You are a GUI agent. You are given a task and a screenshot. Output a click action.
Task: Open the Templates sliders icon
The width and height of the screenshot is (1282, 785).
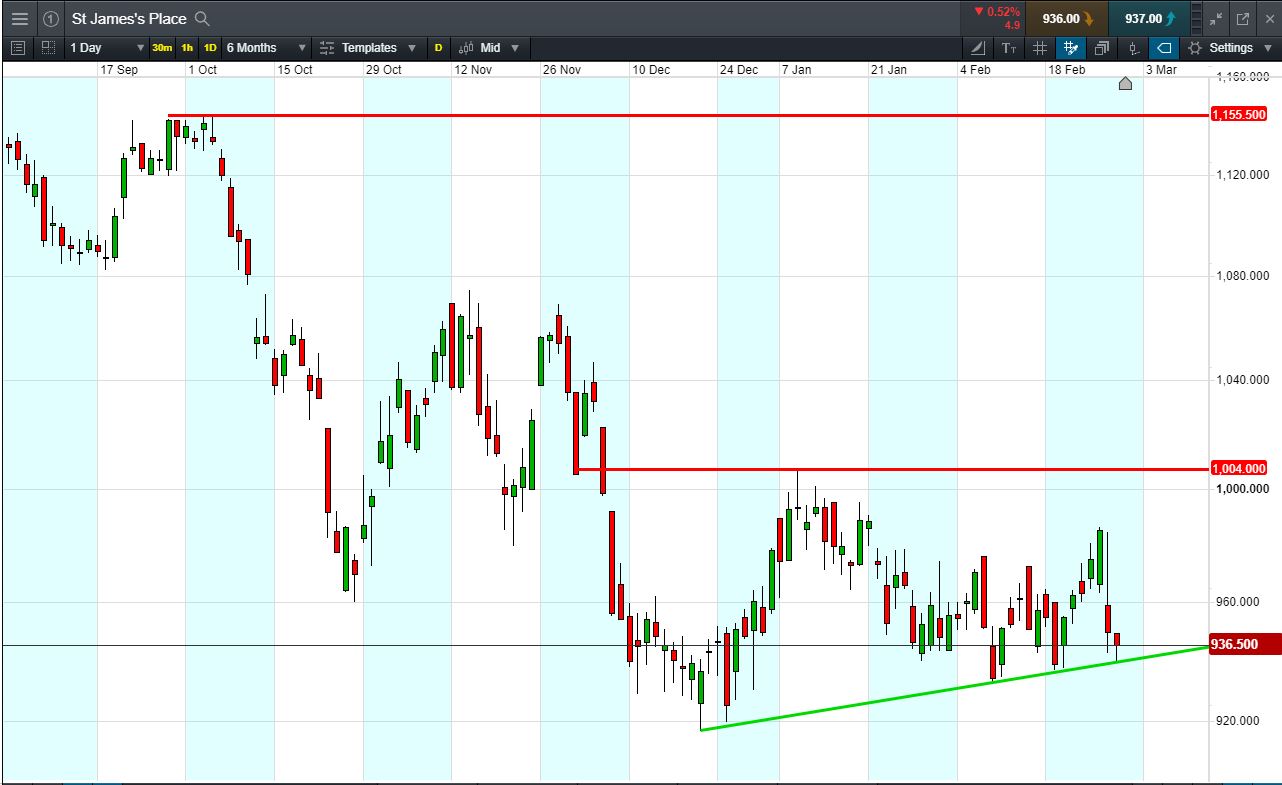click(327, 47)
